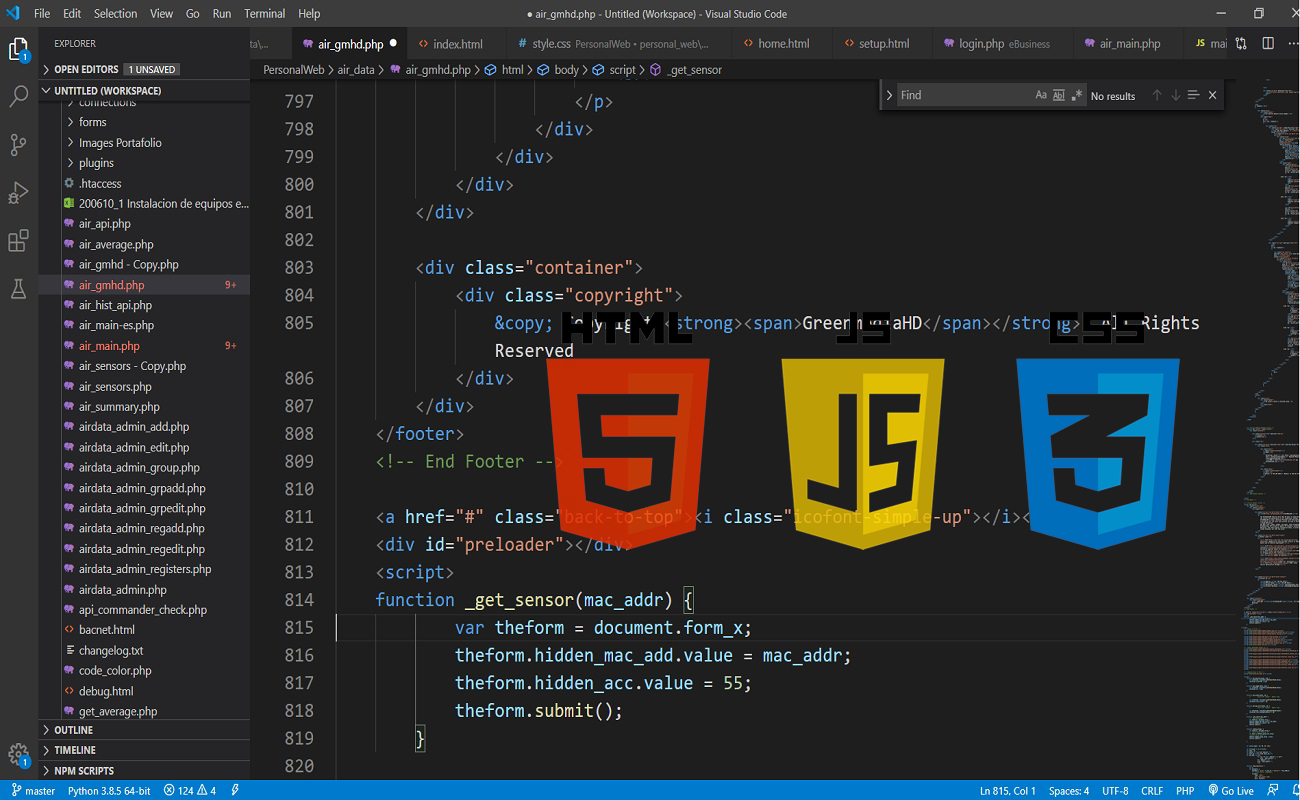The width and height of the screenshot is (1300, 800).
Task: Open the Edit menu
Action: click(72, 14)
